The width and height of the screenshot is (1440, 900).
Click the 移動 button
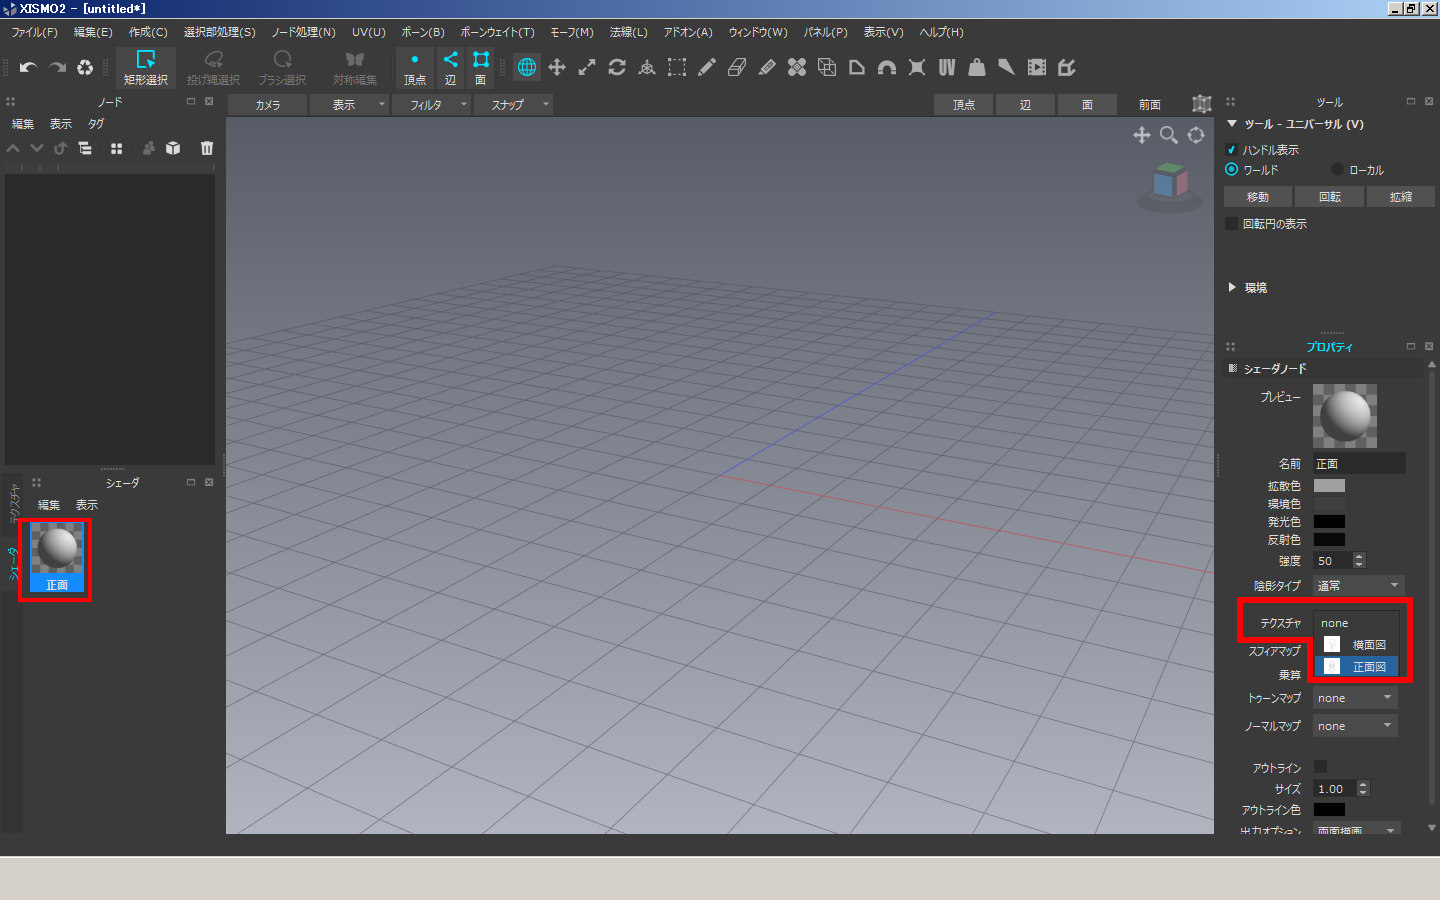(x=1258, y=197)
